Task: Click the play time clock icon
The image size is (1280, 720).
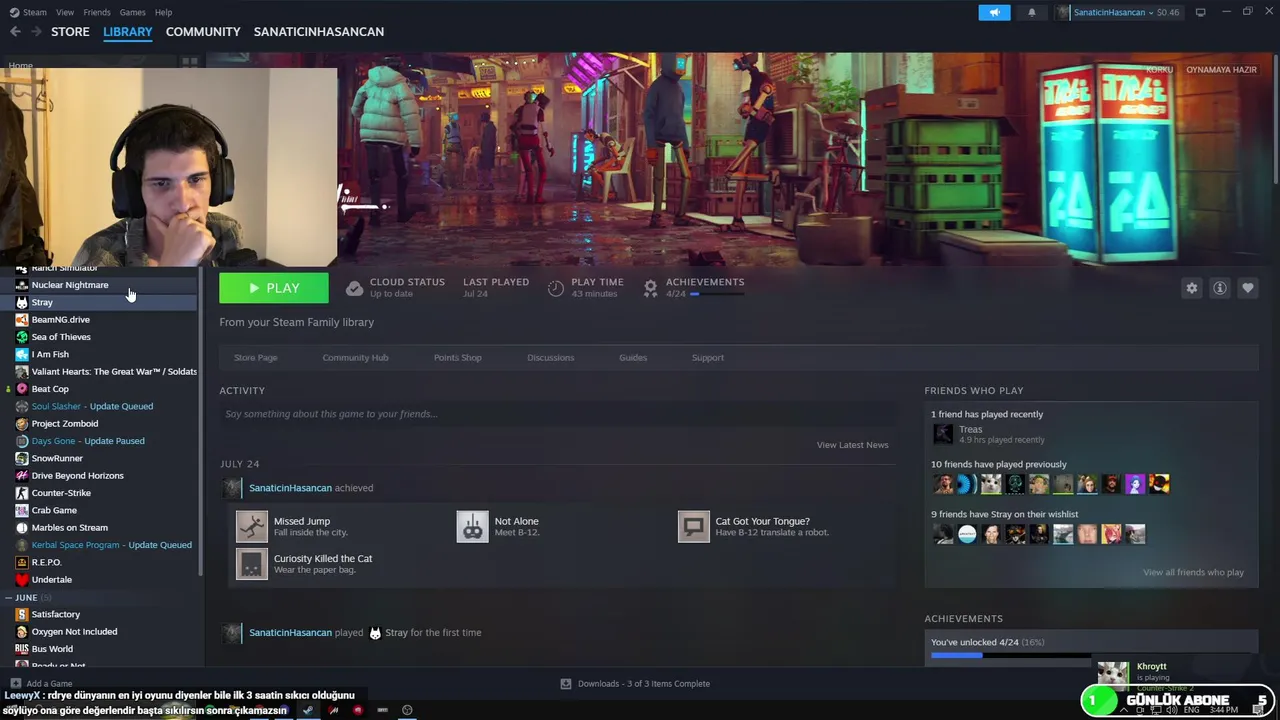Action: [556, 288]
